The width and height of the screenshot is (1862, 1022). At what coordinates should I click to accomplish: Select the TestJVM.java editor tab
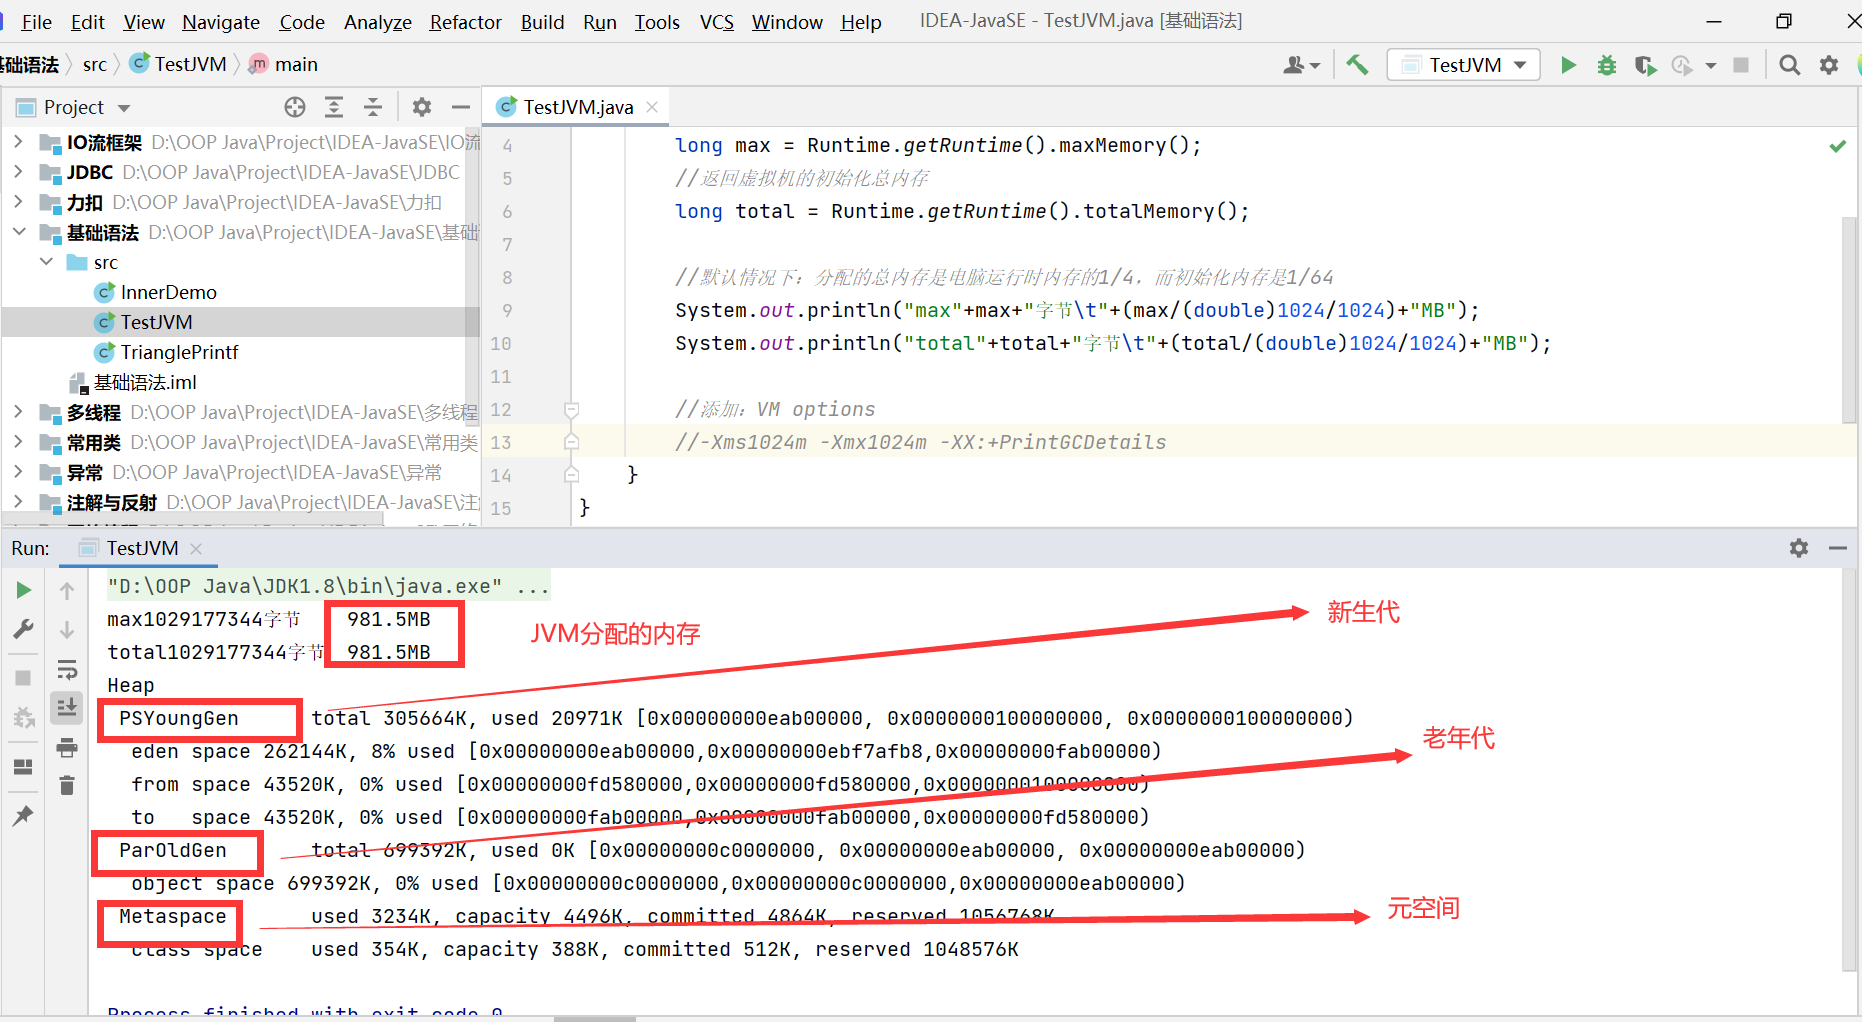point(577,107)
